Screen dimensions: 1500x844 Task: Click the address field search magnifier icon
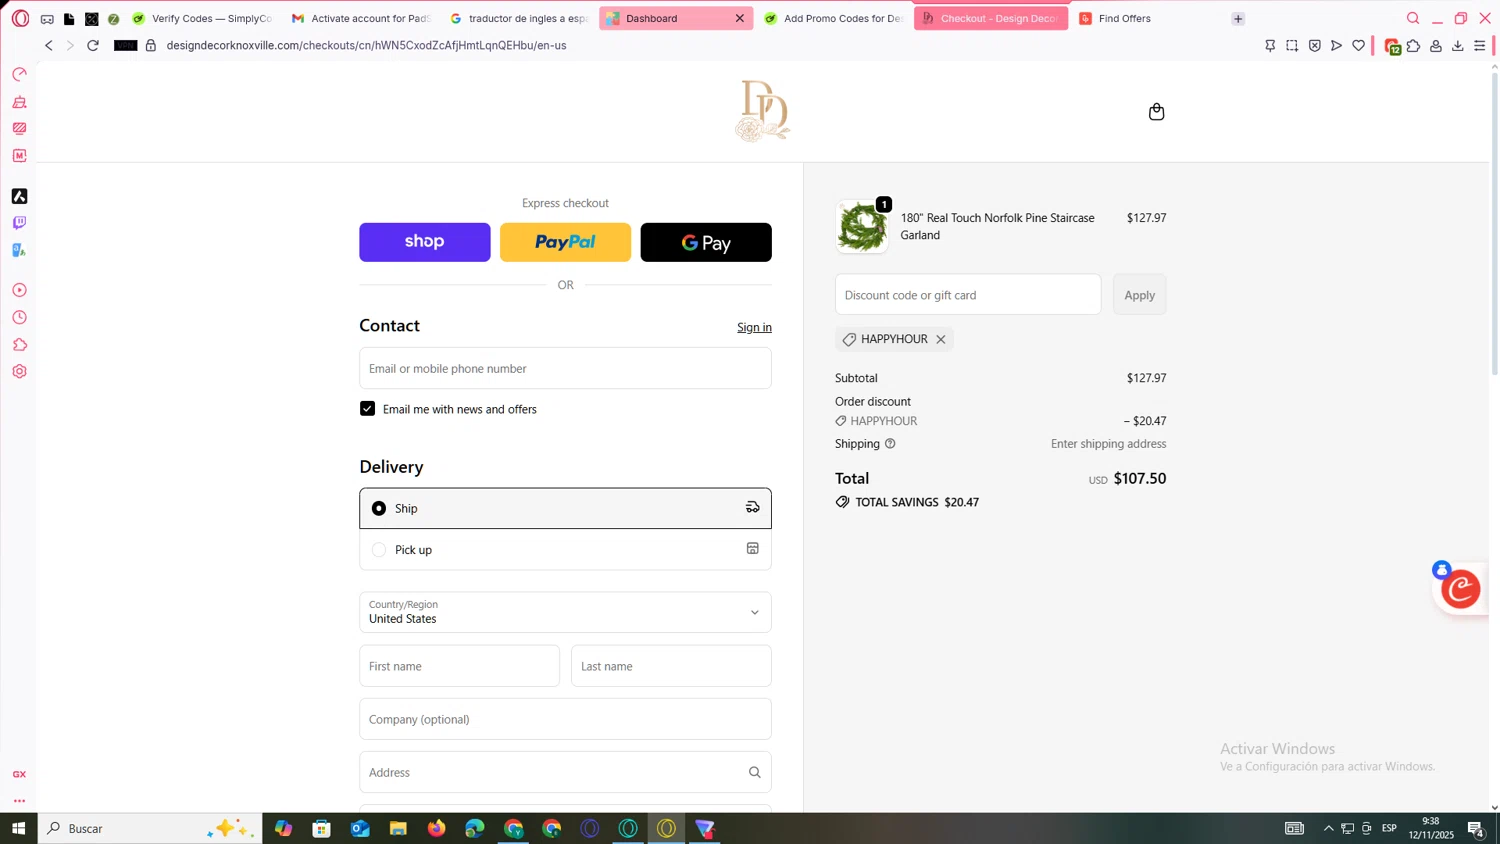click(x=755, y=772)
